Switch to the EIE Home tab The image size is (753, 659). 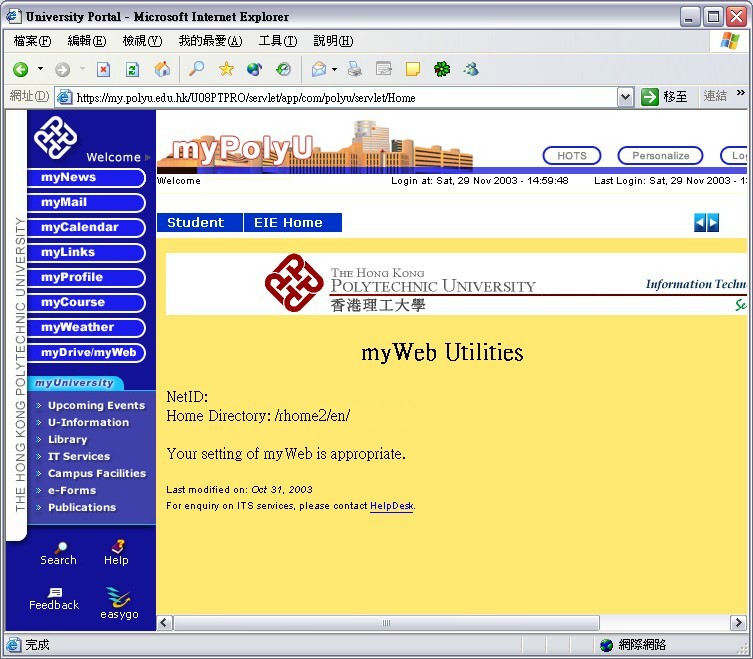(x=293, y=222)
